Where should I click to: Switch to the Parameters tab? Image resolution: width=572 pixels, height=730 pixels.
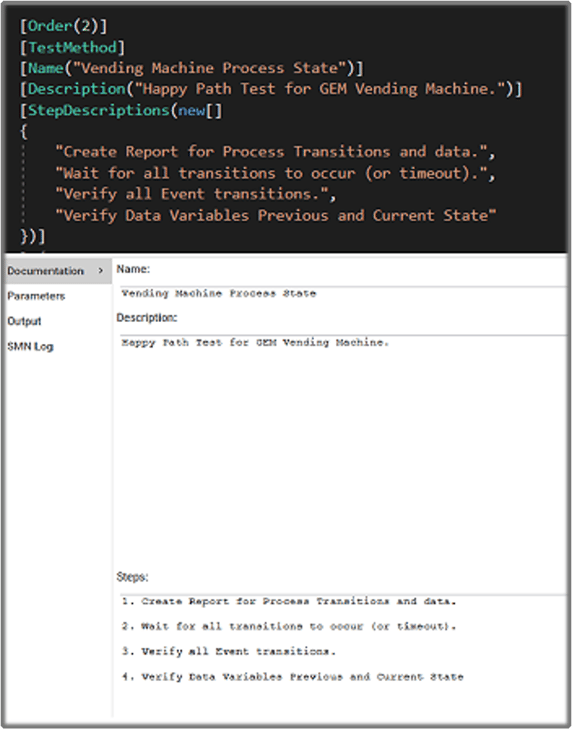point(36,296)
